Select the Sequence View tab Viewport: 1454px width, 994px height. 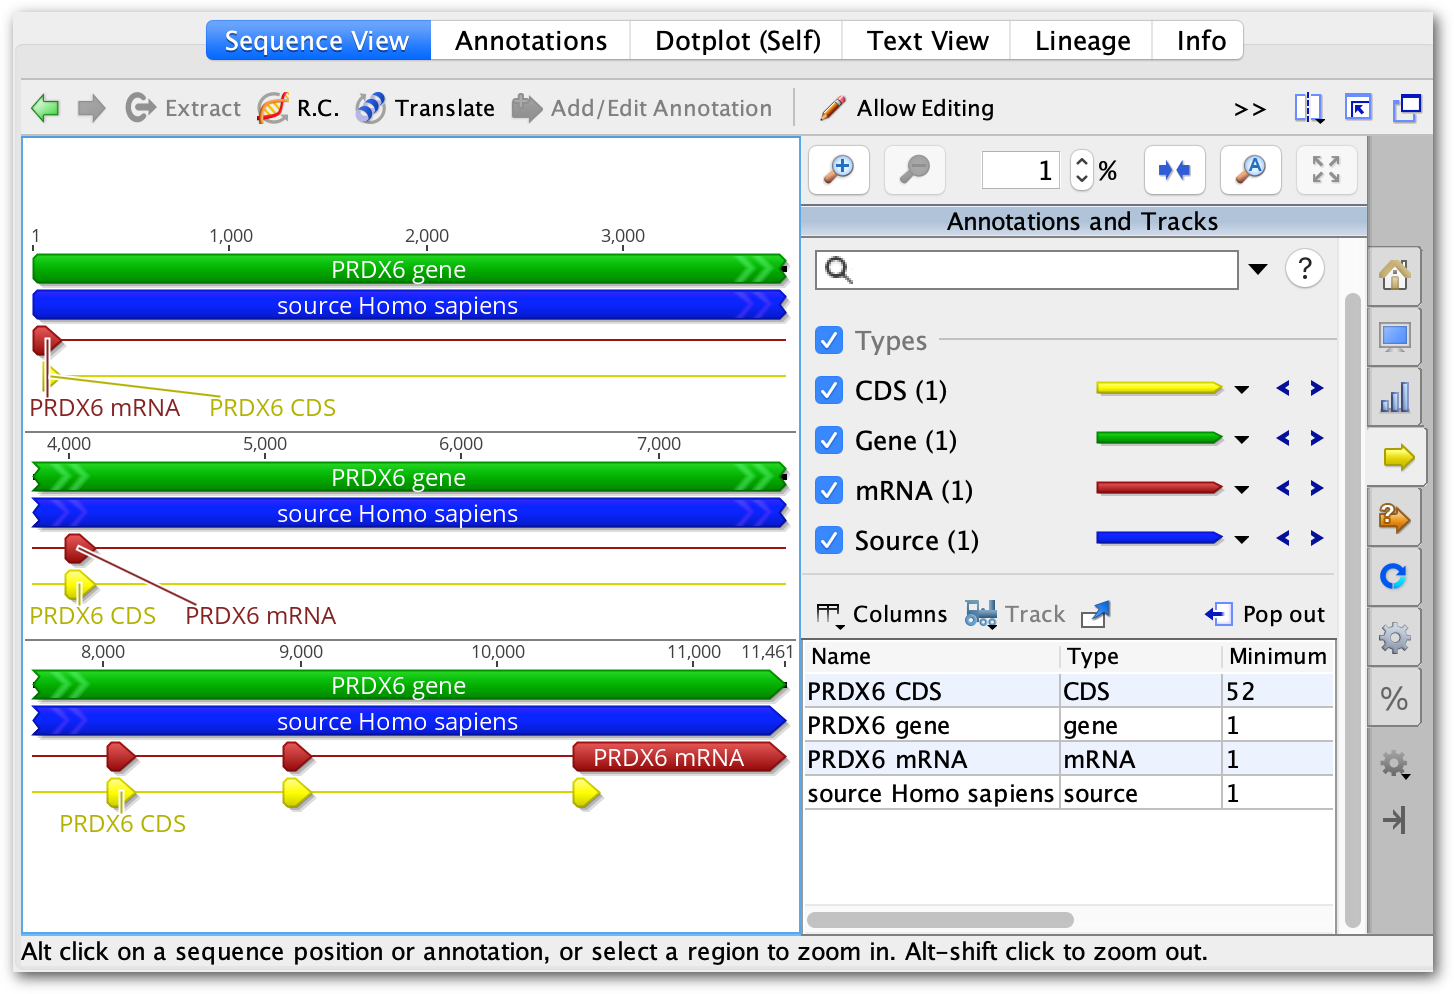tap(317, 41)
